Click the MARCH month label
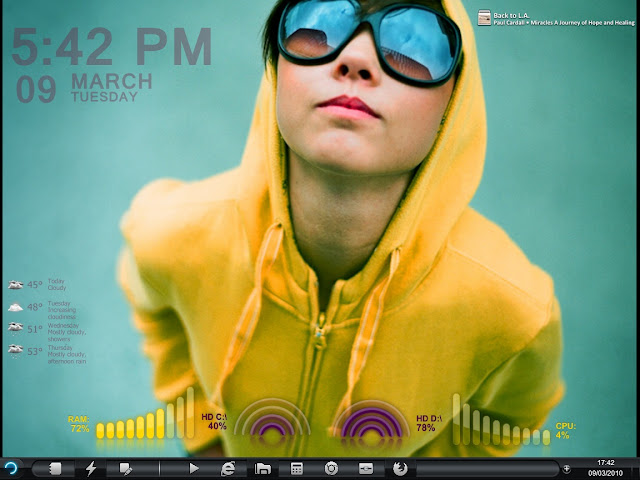The image size is (640, 480). (112, 82)
